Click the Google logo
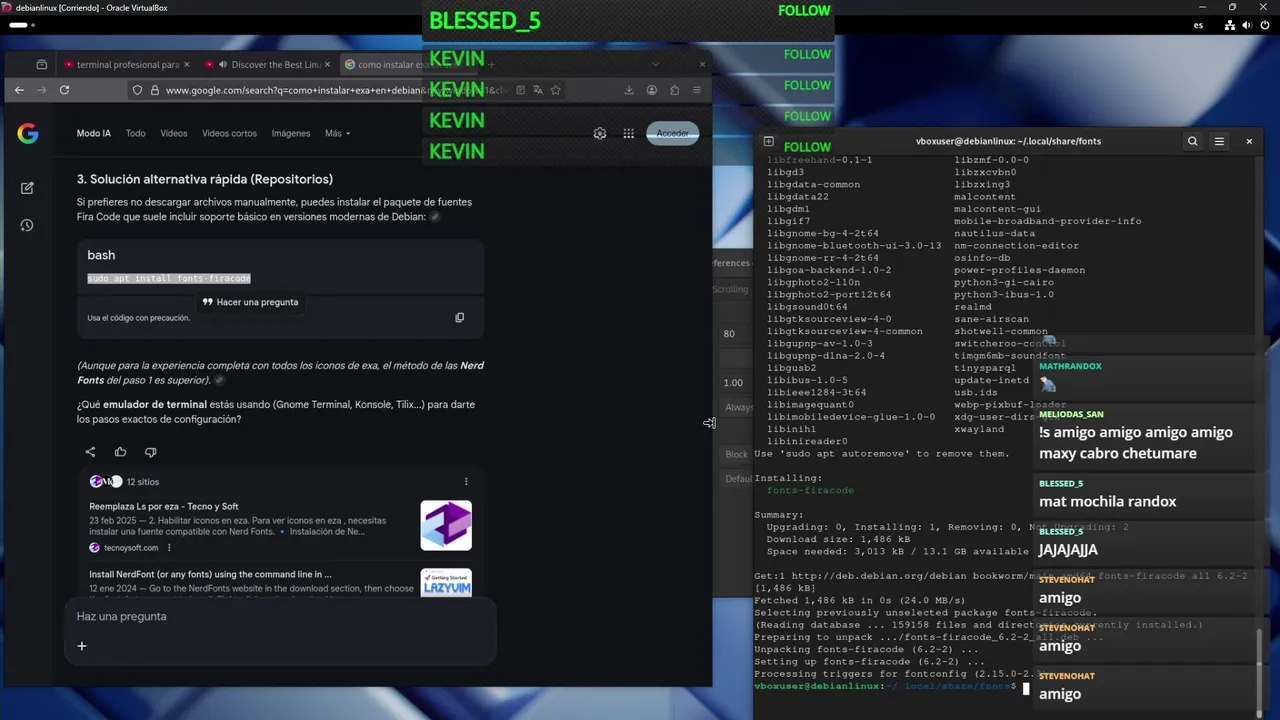Image resolution: width=1280 pixels, height=720 pixels. 28,133
